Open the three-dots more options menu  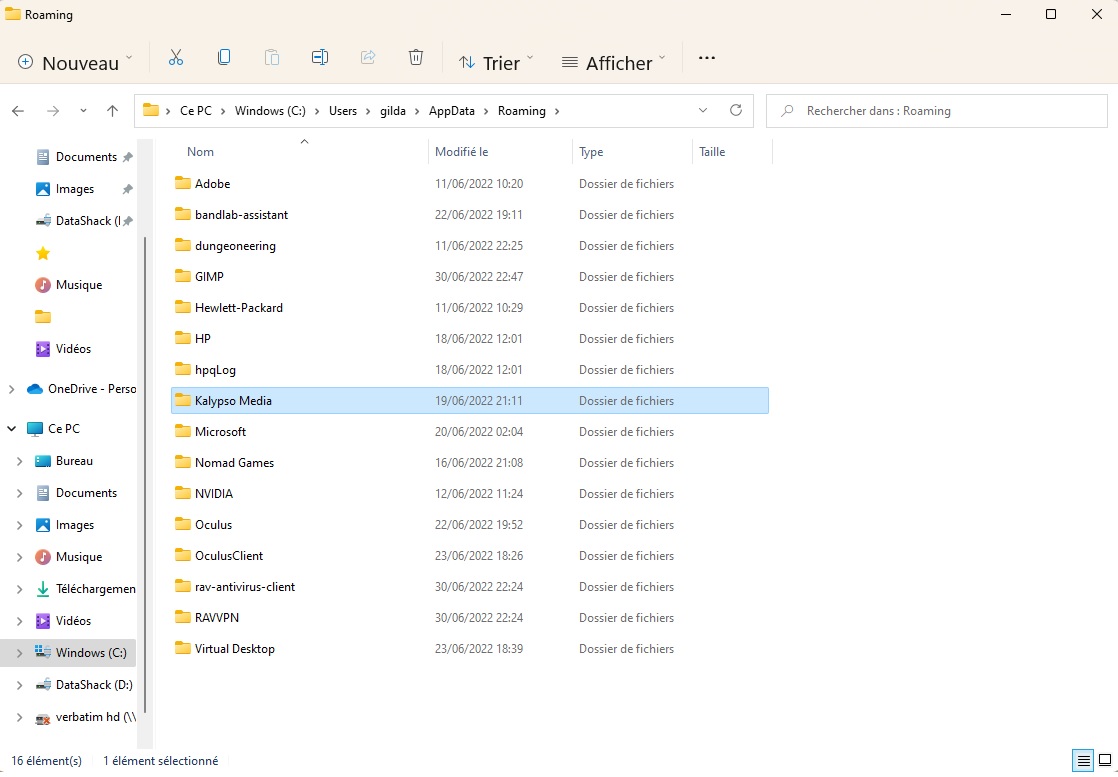[707, 58]
